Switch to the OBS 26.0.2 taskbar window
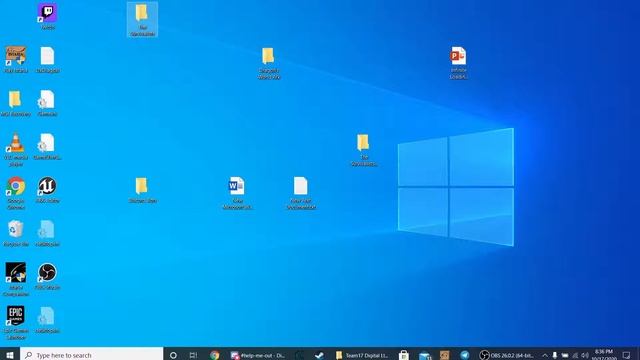 pyautogui.click(x=507, y=355)
